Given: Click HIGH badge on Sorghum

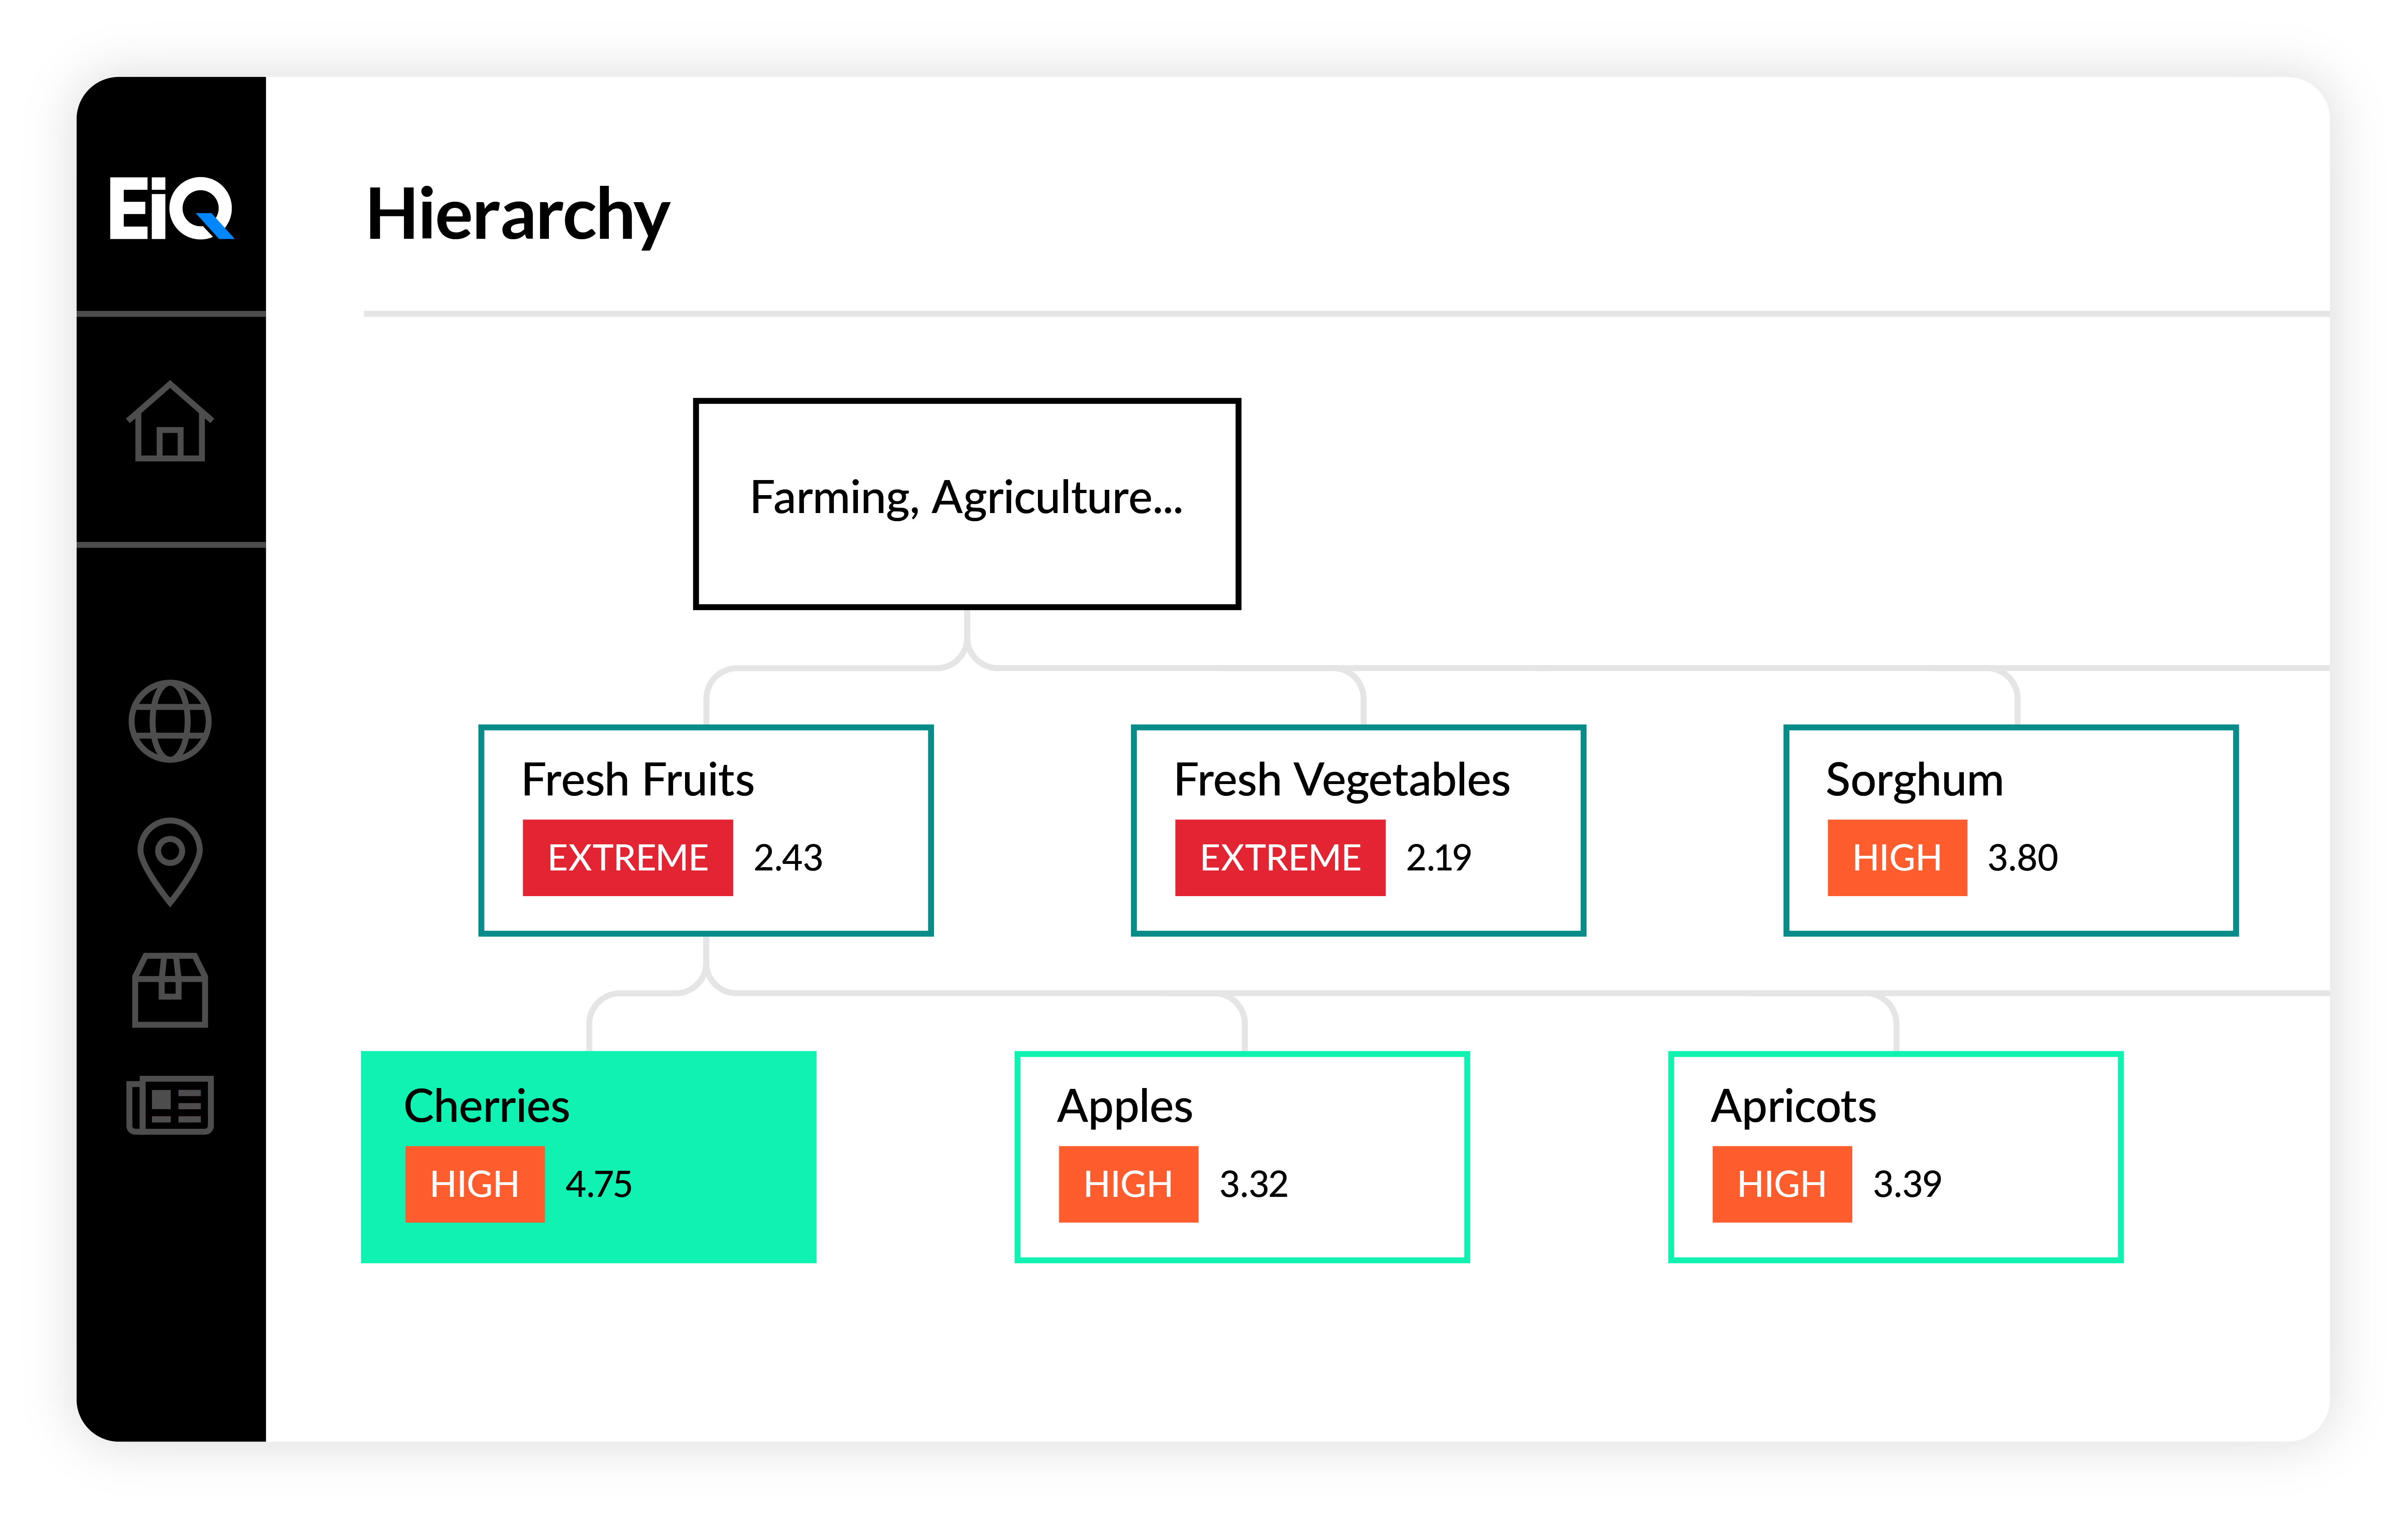Looking at the screenshot, I should [x=1897, y=858].
